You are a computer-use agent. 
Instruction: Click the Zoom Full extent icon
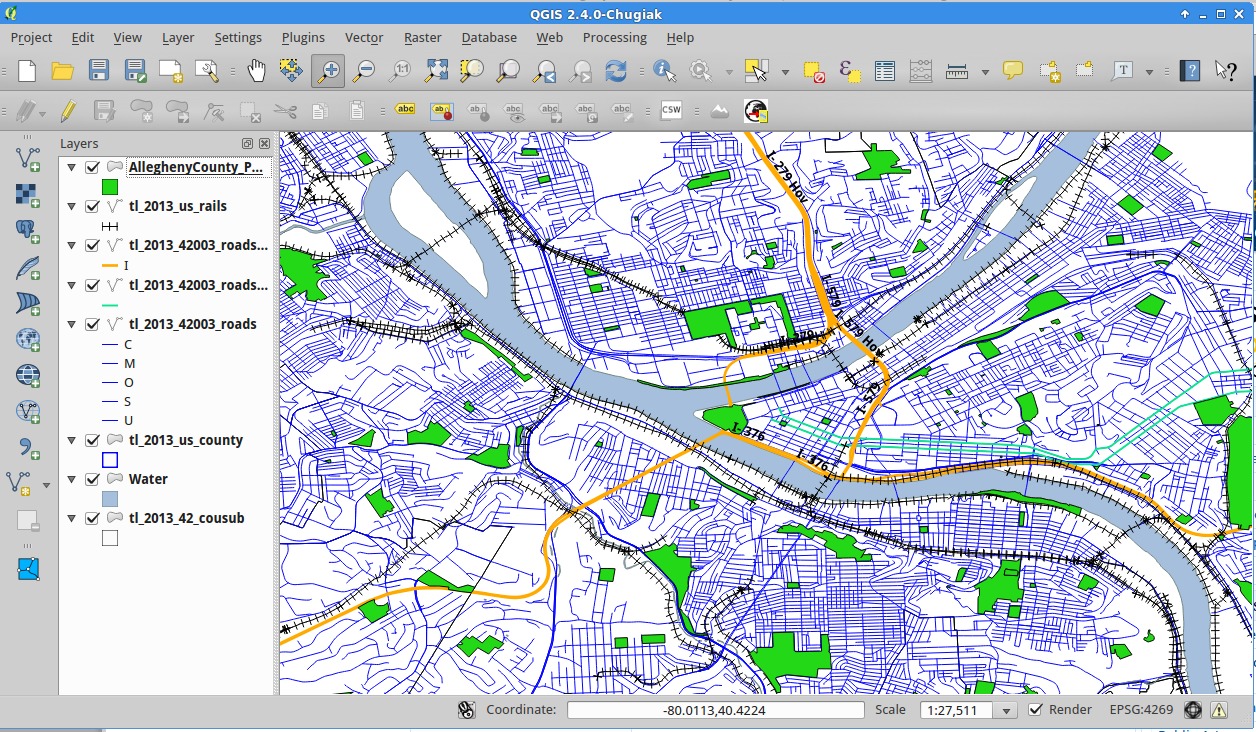click(x=436, y=70)
